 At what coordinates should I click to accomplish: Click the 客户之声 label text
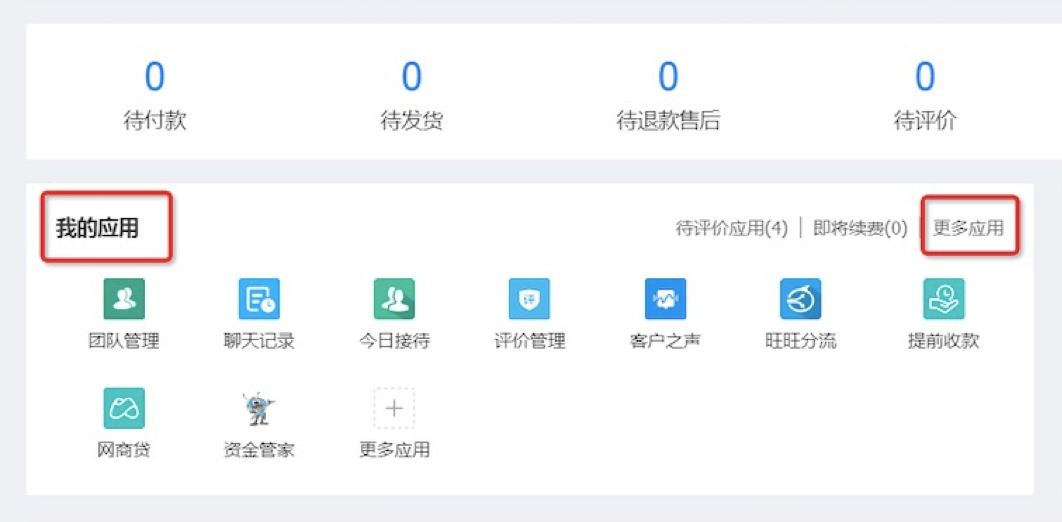click(x=665, y=341)
